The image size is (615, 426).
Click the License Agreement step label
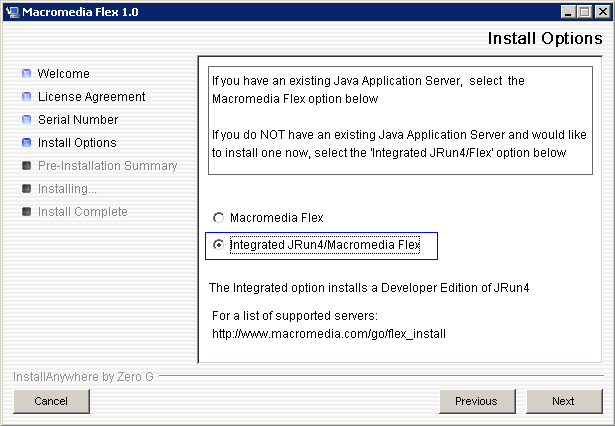pos(91,96)
